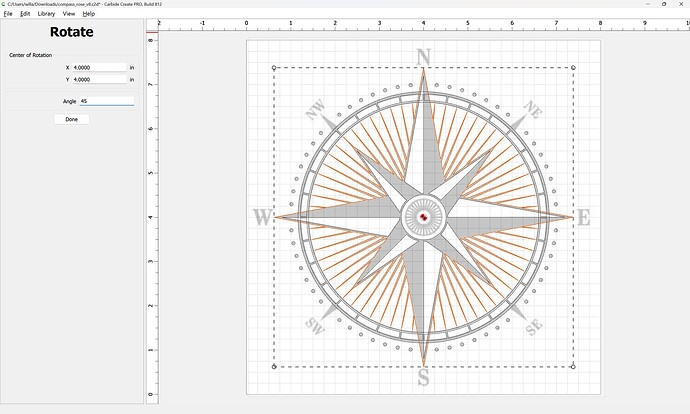
Task: Select the letter E on the compass
Action: (x=584, y=217)
